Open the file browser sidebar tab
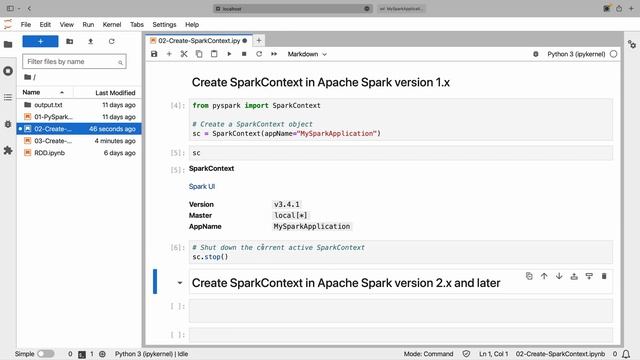640x360 pixels. pos(8,44)
